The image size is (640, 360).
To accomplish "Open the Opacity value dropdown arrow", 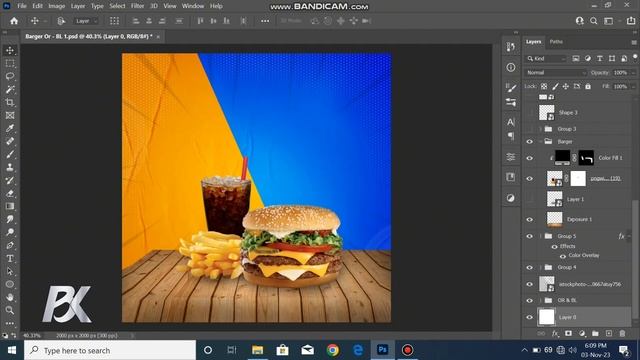I will click(633, 73).
